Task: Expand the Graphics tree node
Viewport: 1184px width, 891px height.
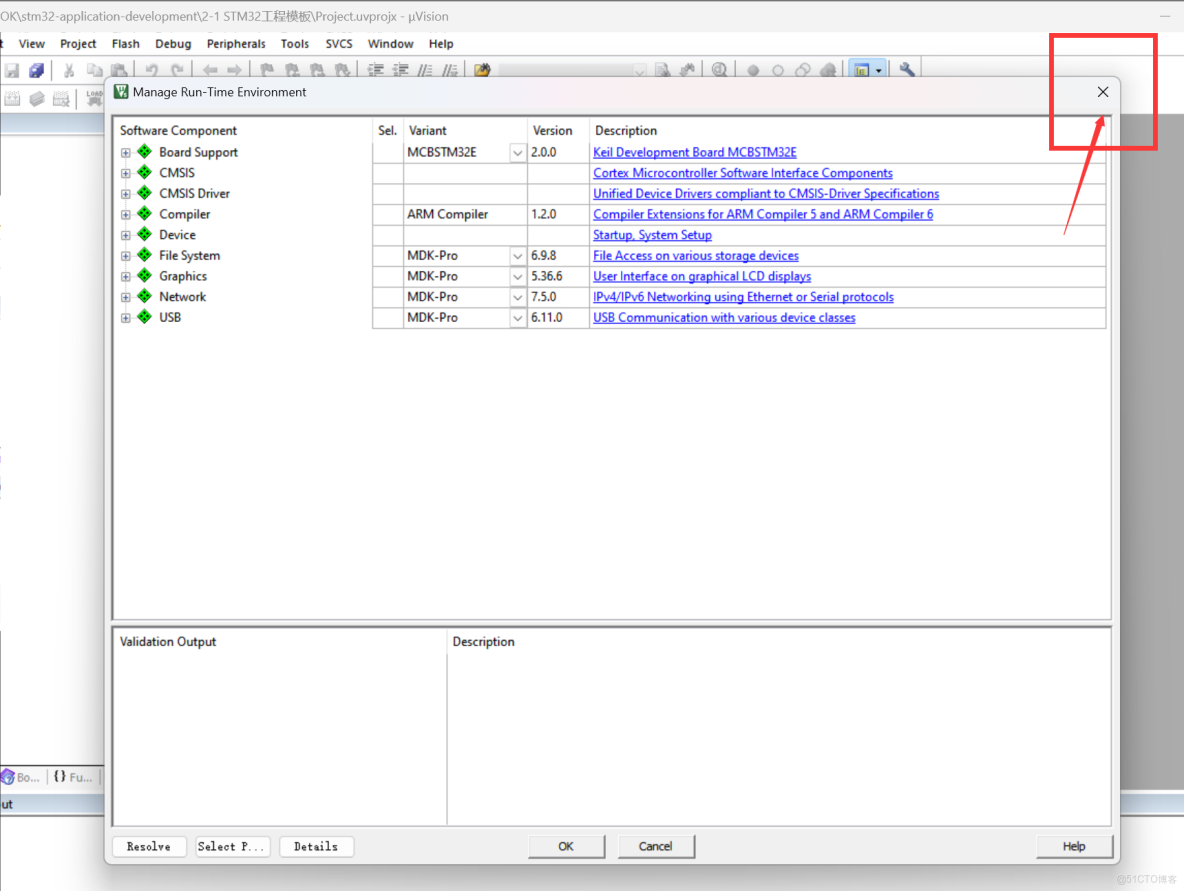Action: [125, 276]
